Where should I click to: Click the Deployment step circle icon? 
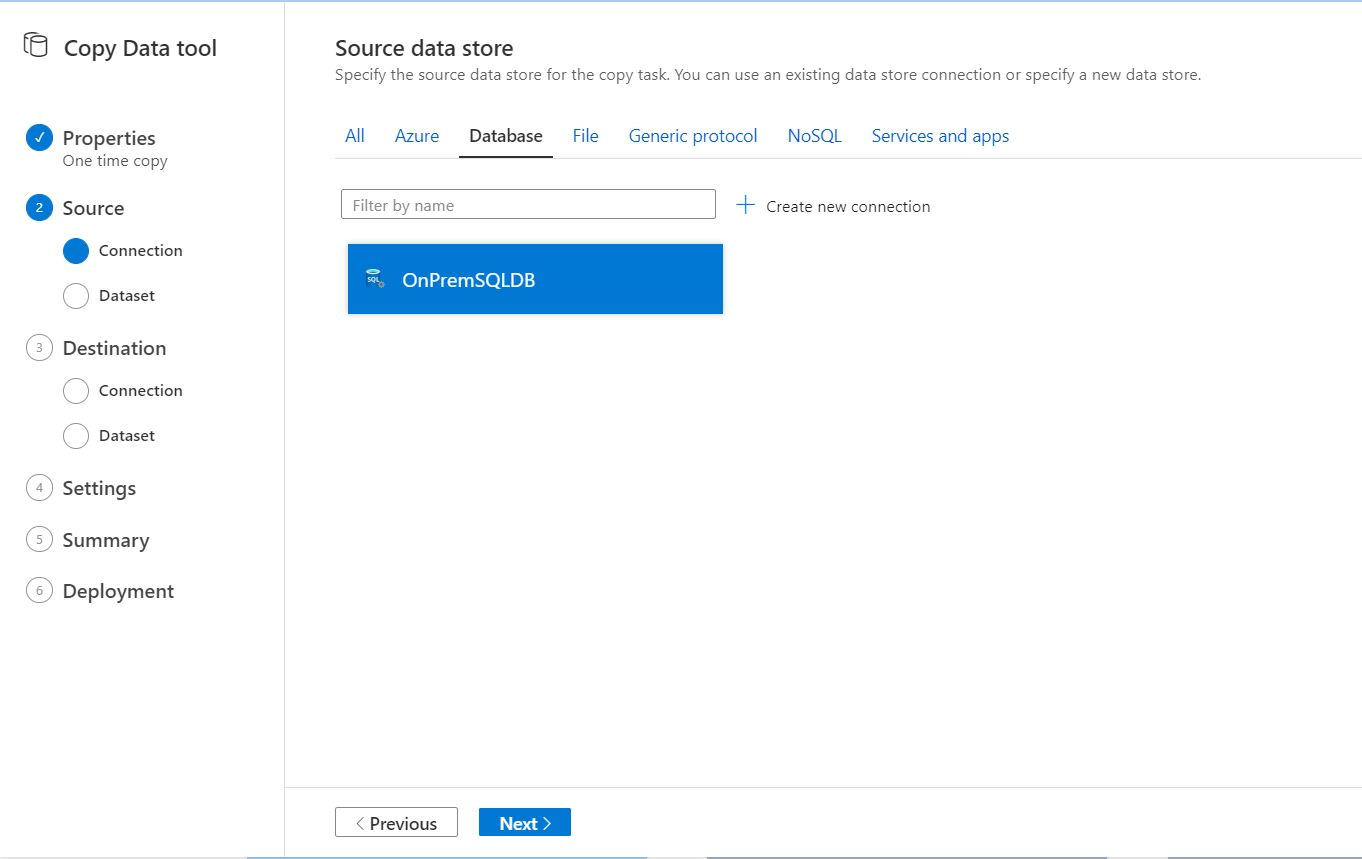39,591
